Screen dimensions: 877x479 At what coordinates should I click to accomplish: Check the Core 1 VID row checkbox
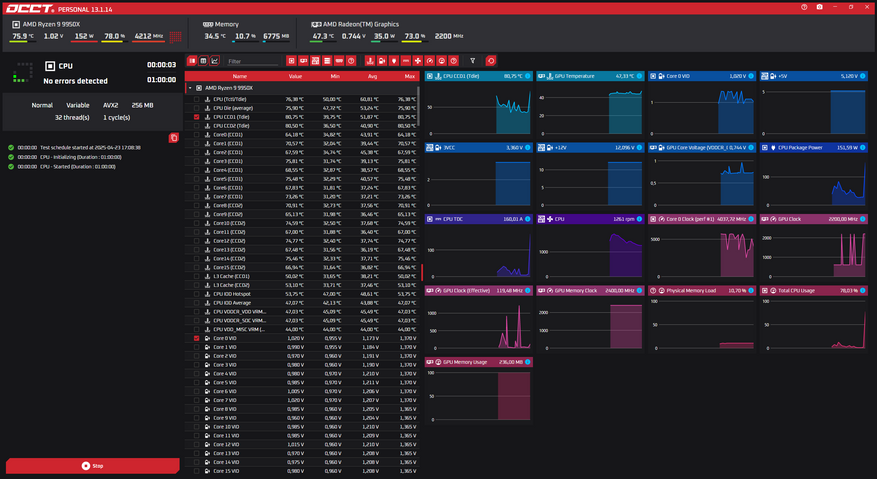click(196, 347)
